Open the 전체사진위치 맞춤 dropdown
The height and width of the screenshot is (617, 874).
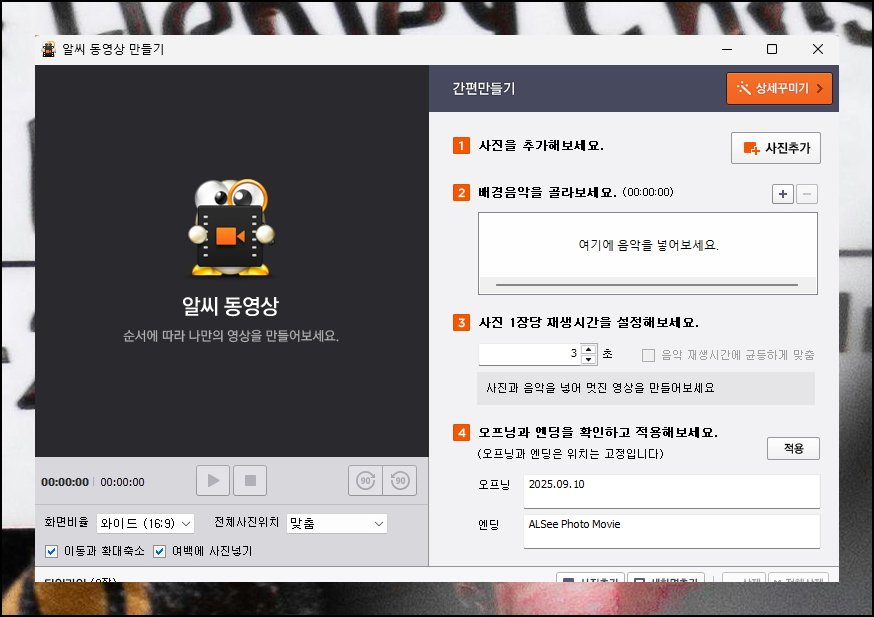(x=337, y=523)
